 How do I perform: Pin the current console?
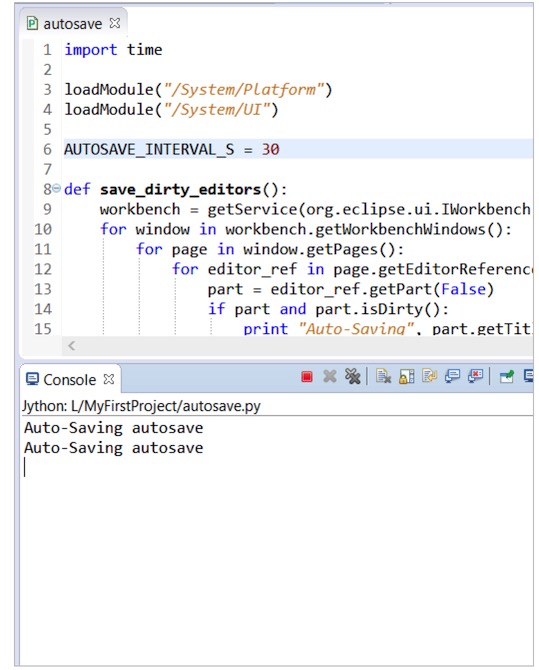click(507, 376)
